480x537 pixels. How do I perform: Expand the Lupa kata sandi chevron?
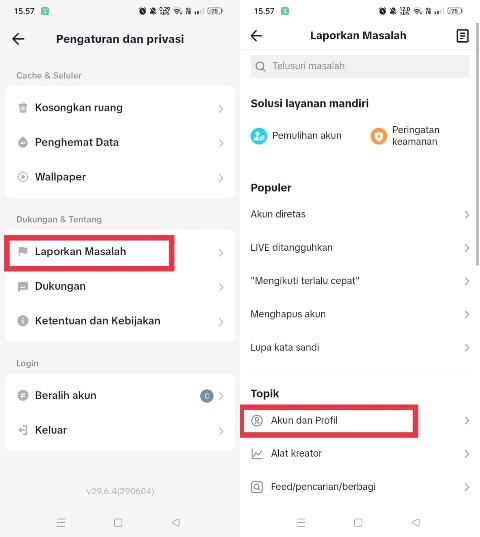(x=467, y=348)
